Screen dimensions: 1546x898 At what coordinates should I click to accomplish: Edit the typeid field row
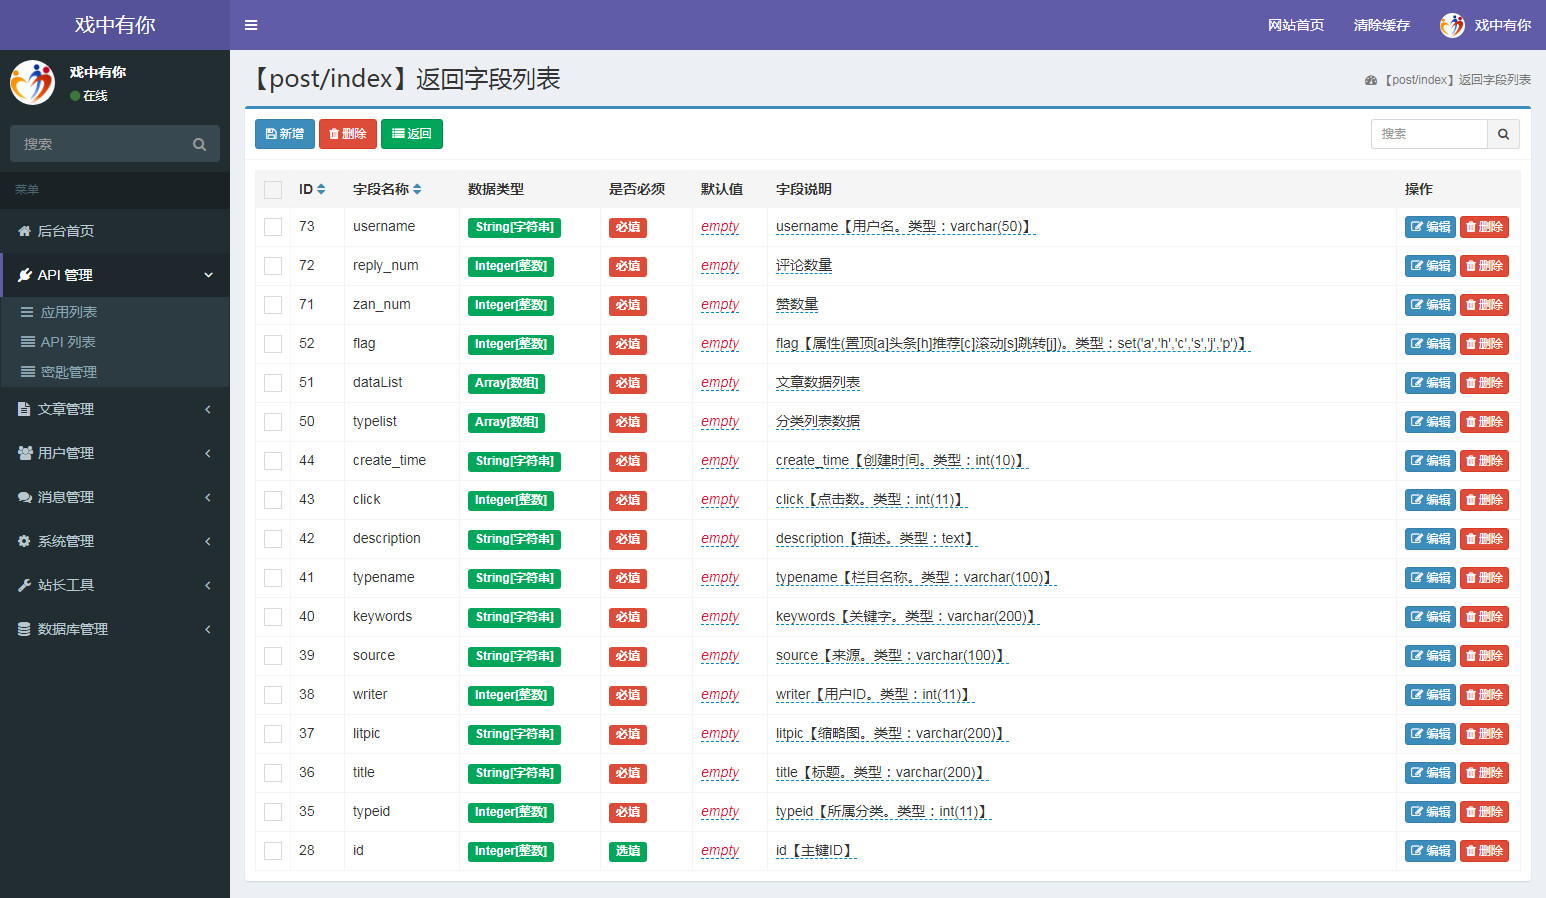click(1430, 812)
